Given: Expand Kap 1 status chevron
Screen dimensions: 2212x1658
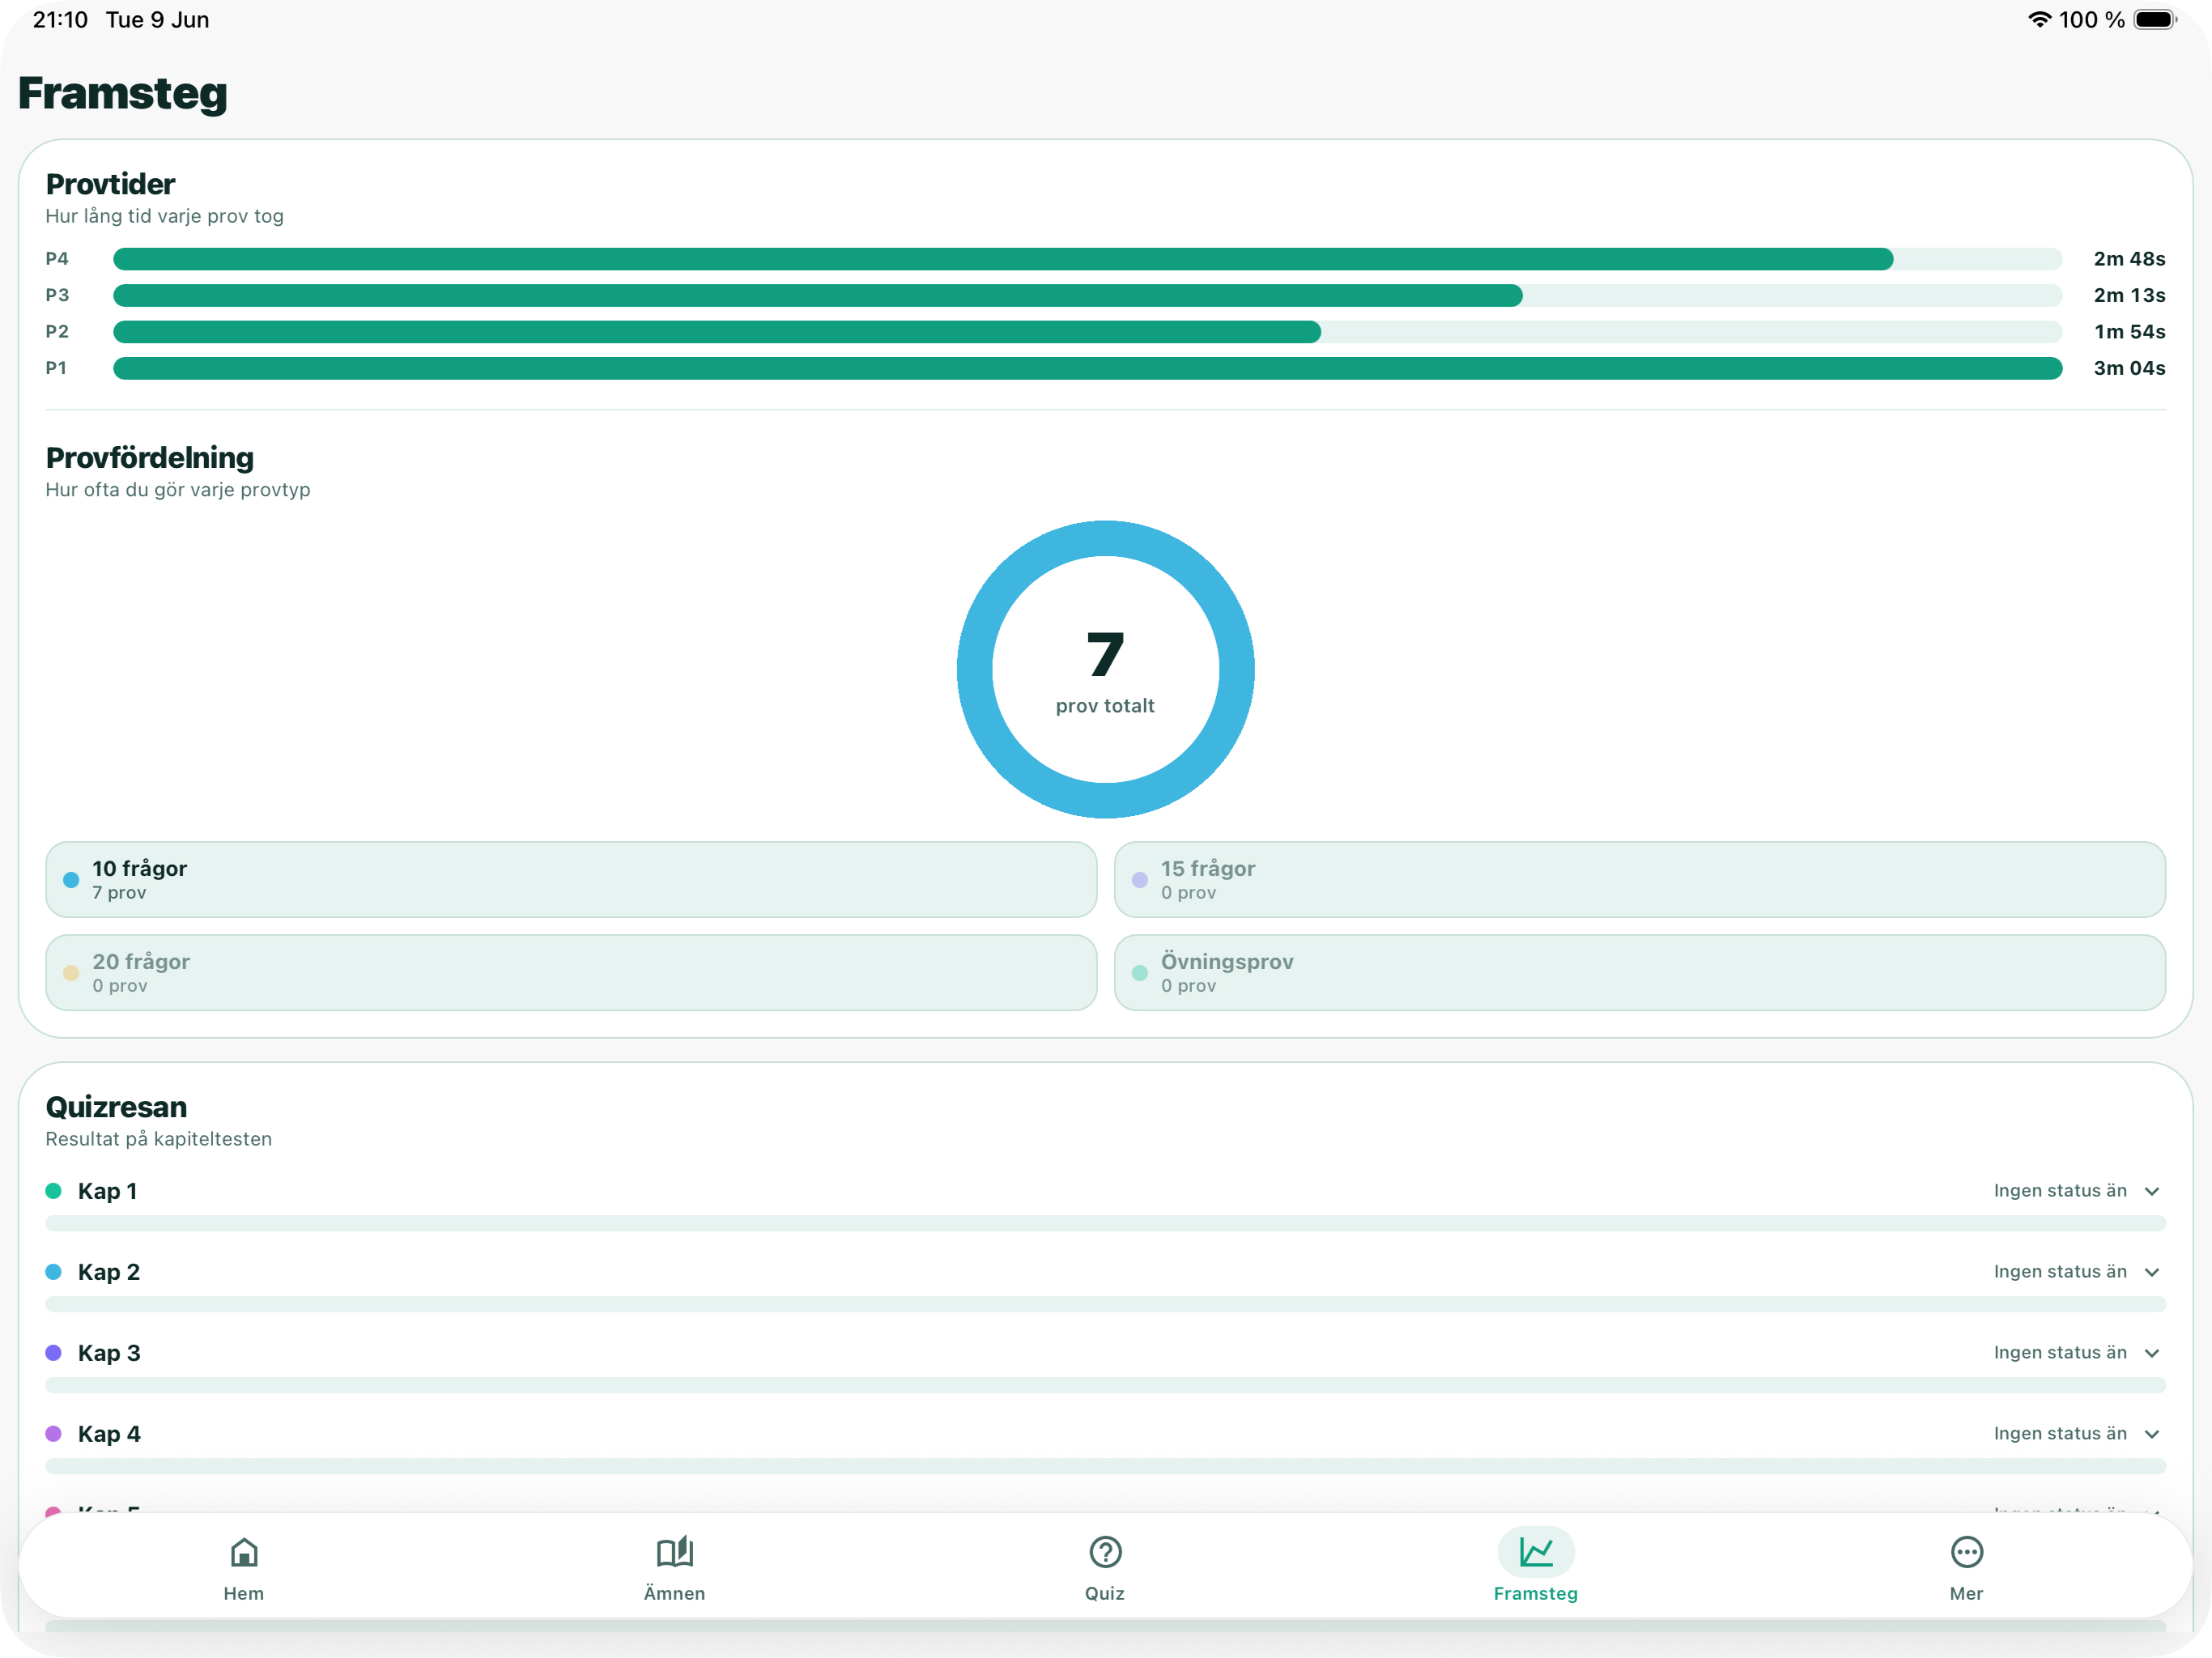Looking at the screenshot, I should (x=2152, y=1191).
